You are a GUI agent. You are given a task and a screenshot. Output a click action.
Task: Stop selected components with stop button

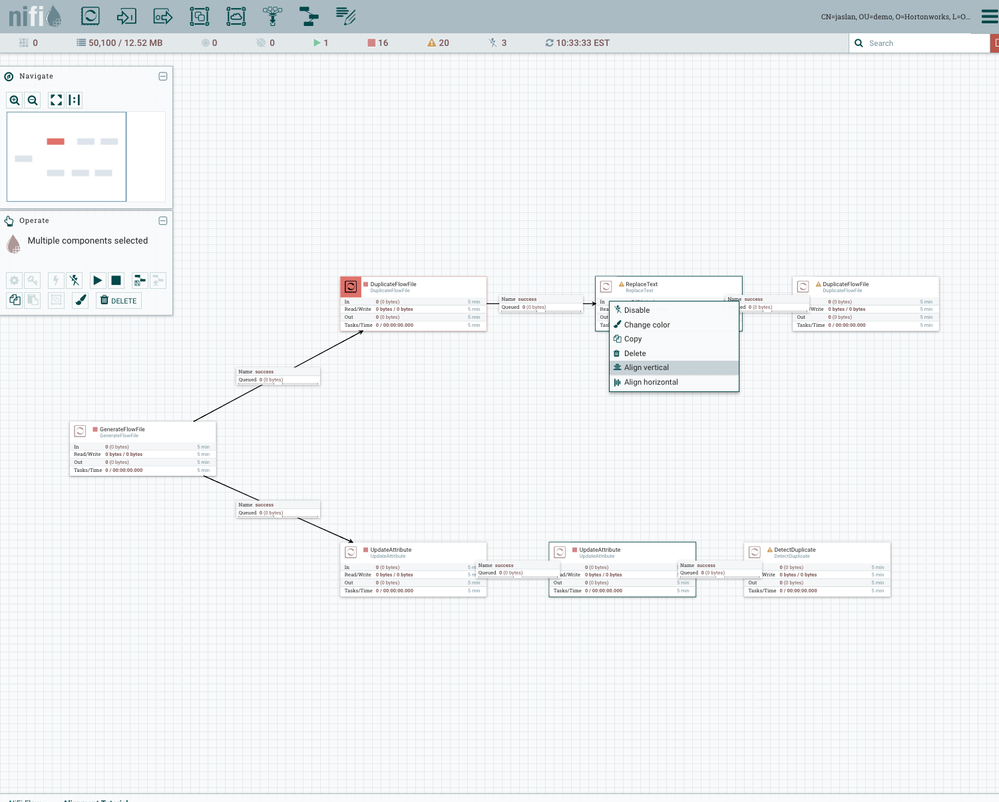pos(116,281)
